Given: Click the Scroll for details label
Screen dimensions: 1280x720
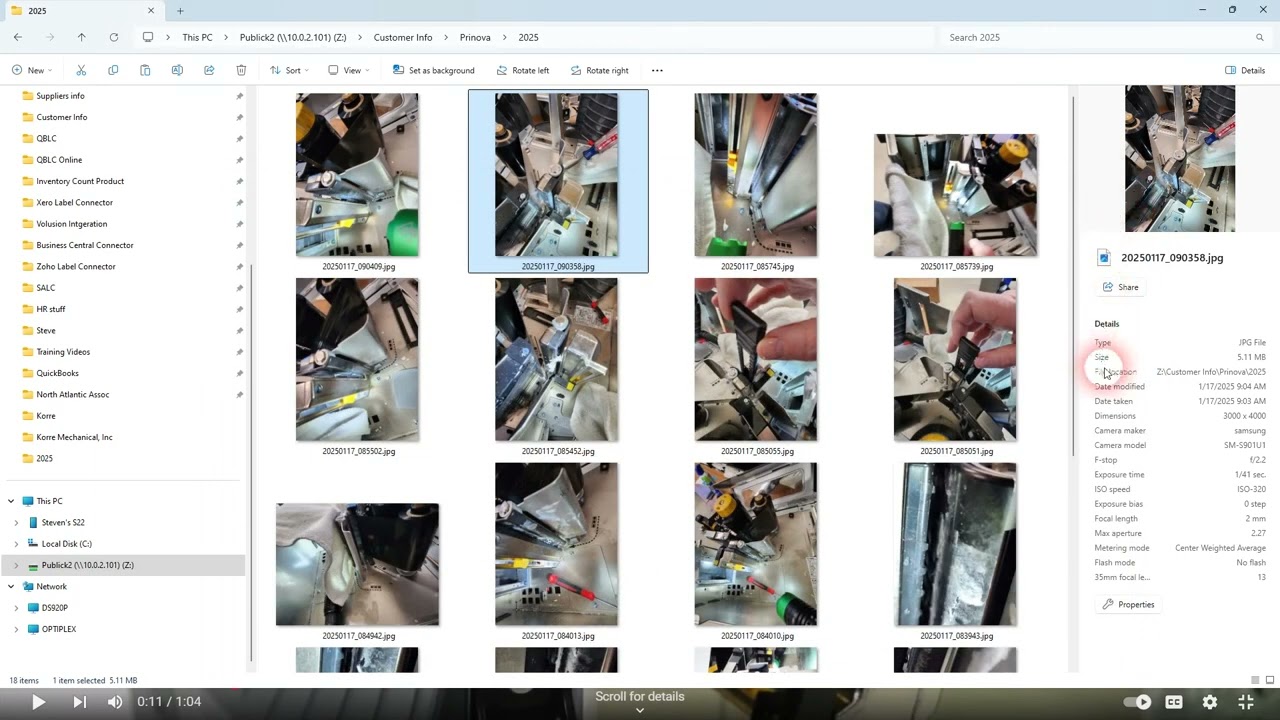Looking at the screenshot, I should [640, 697].
